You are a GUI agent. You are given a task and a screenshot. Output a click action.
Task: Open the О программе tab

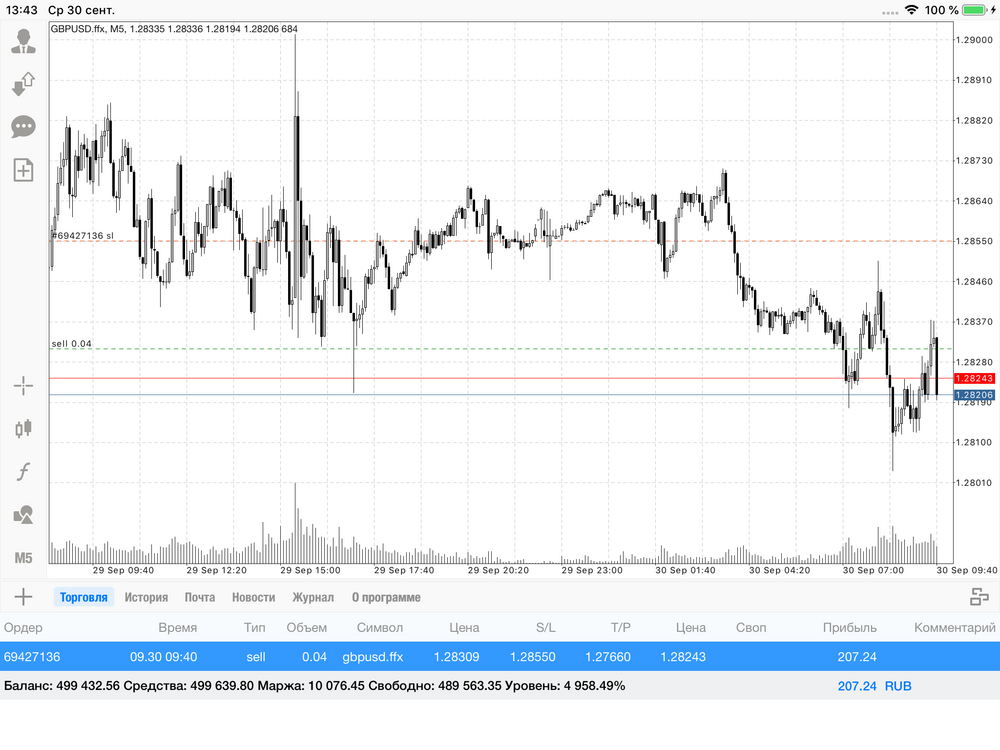tap(386, 598)
